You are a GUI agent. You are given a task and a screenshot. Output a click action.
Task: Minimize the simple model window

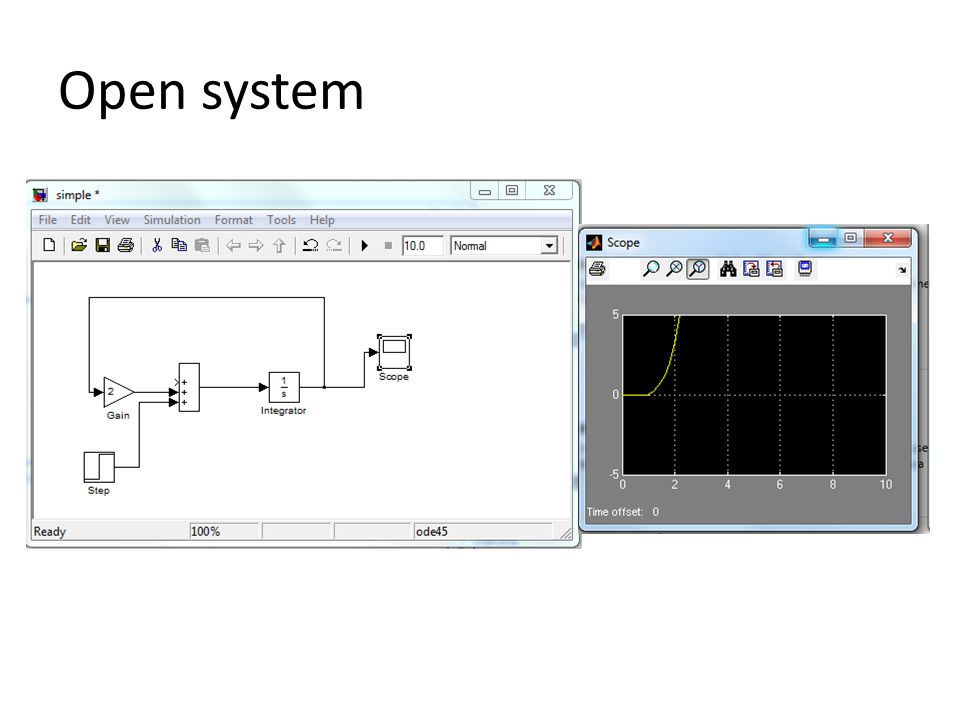pos(485,191)
